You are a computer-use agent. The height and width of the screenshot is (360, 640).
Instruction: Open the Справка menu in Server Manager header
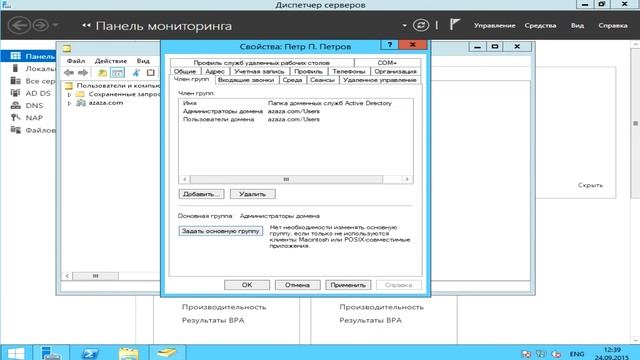613,25
